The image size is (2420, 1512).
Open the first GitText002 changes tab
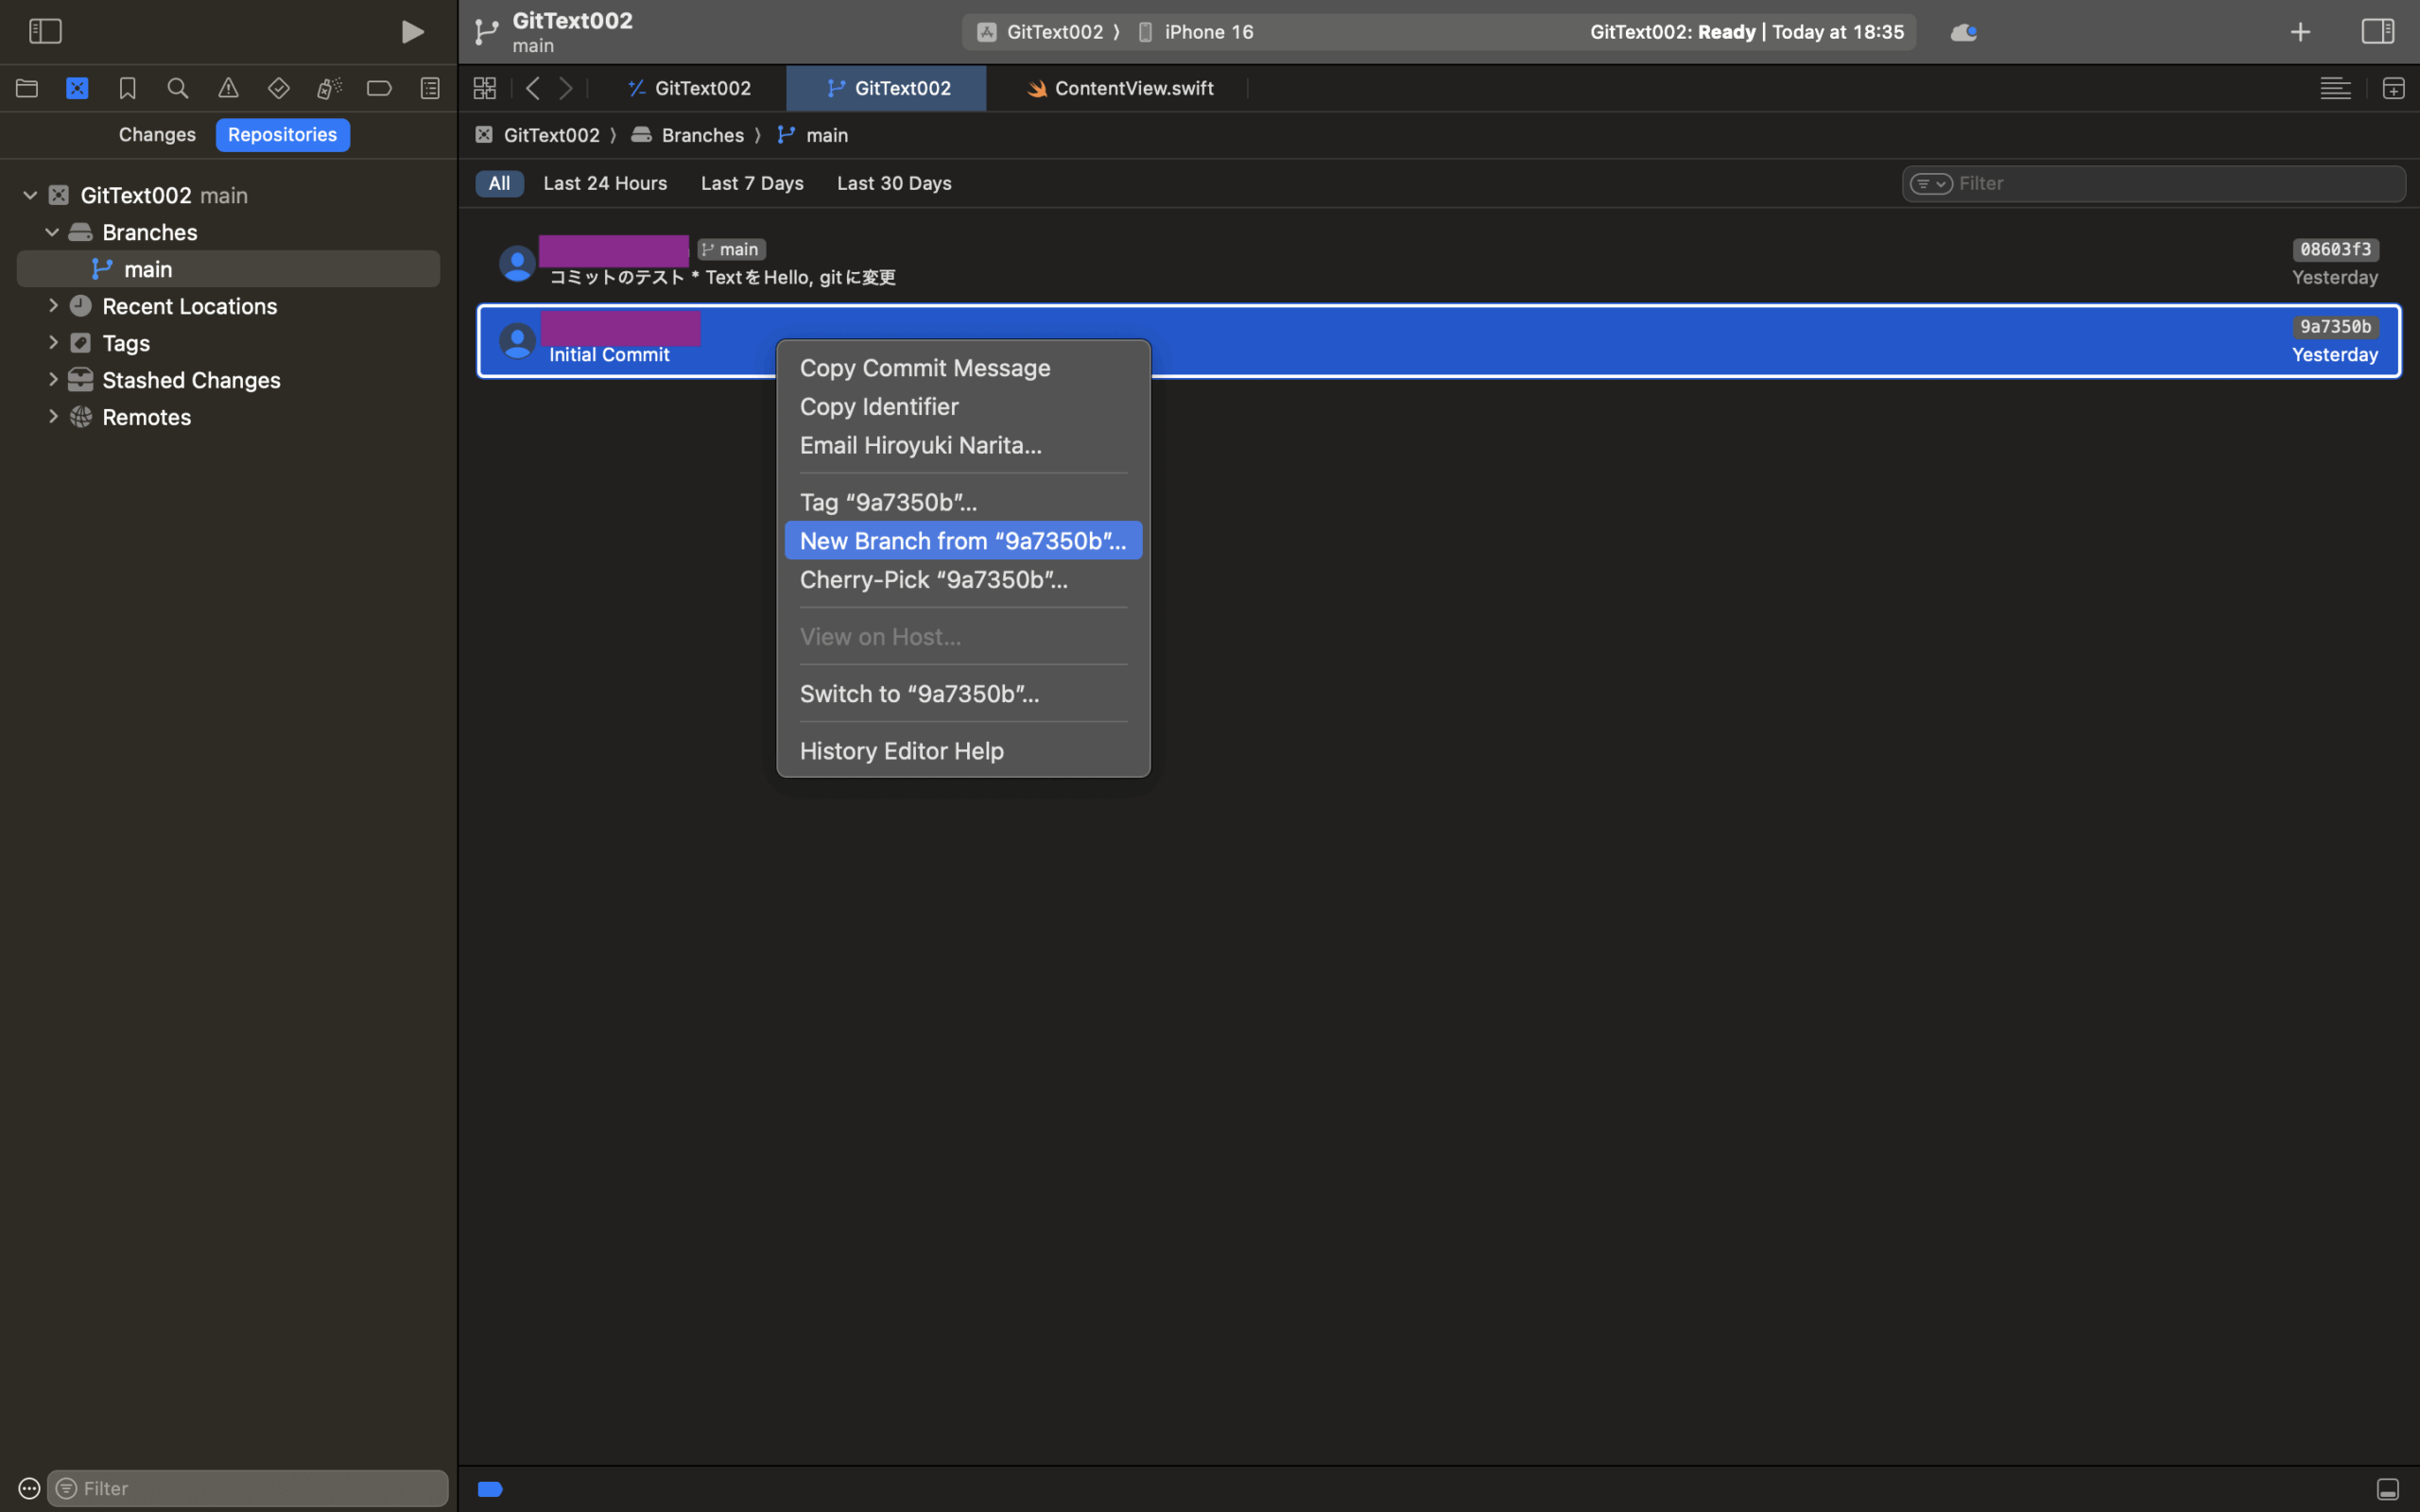[x=689, y=88]
